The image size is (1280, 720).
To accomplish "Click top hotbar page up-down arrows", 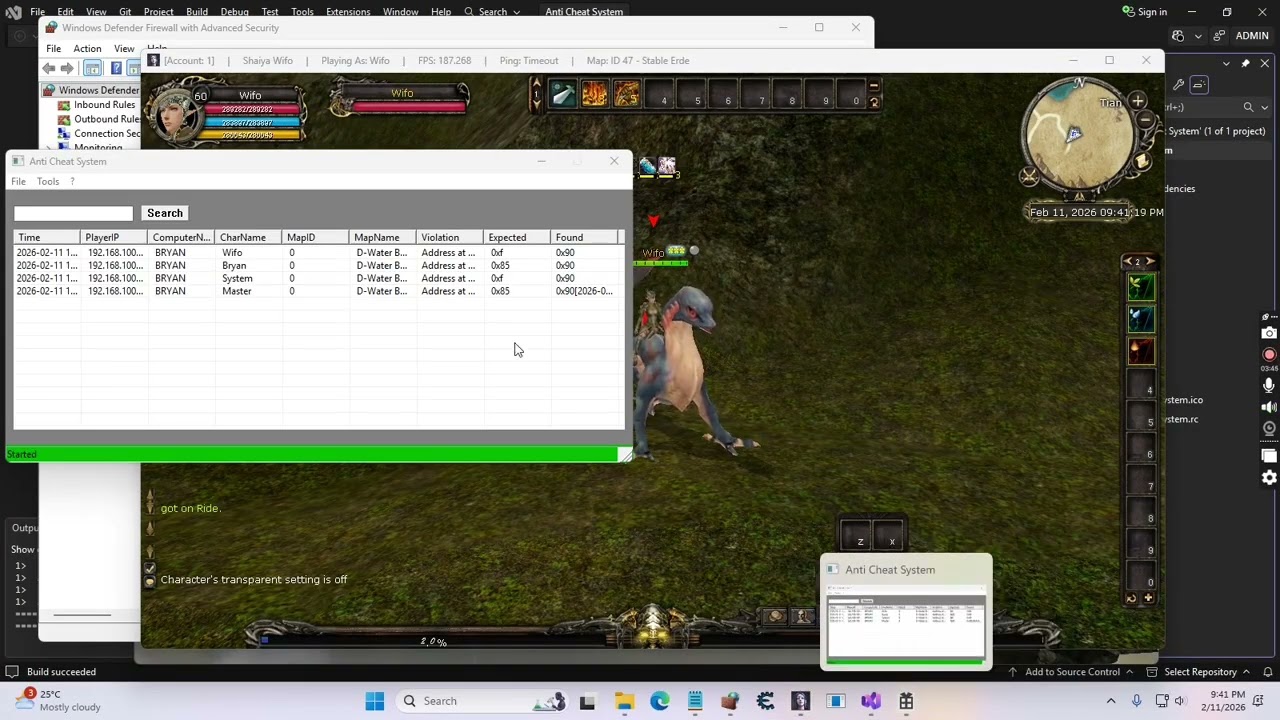I will [x=536, y=94].
